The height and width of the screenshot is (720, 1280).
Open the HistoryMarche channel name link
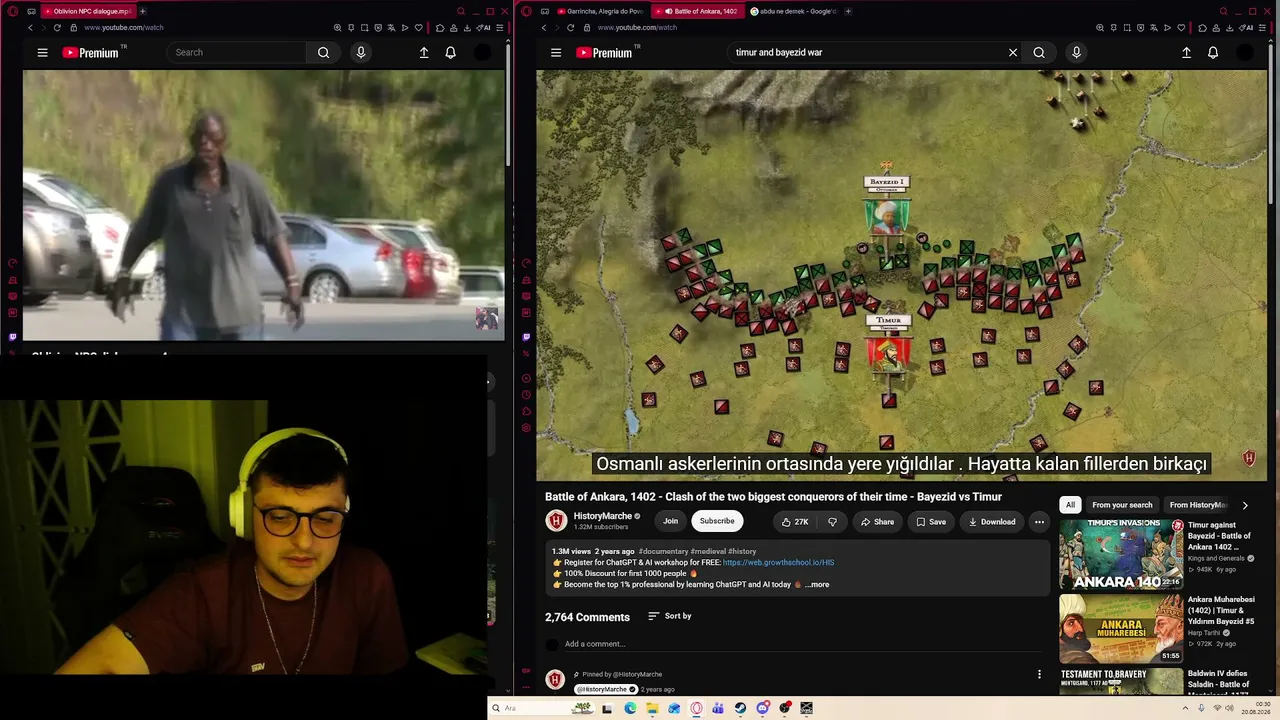603,516
